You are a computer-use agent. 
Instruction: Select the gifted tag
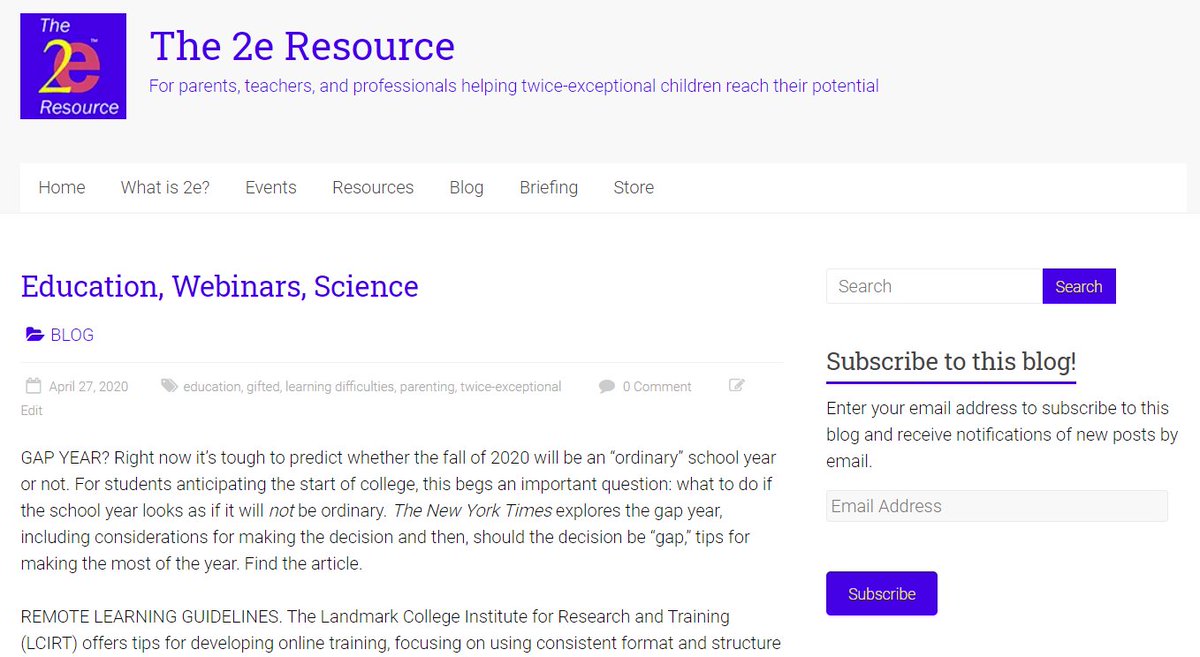click(x=264, y=386)
